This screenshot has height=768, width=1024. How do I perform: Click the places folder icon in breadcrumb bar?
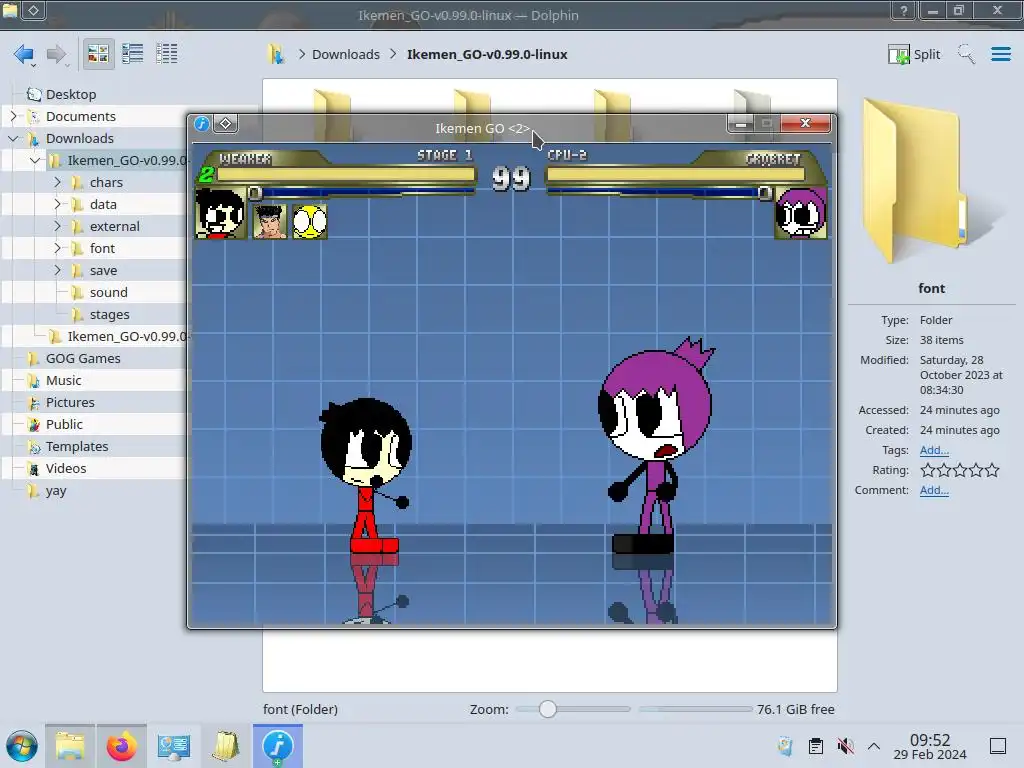(x=276, y=54)
